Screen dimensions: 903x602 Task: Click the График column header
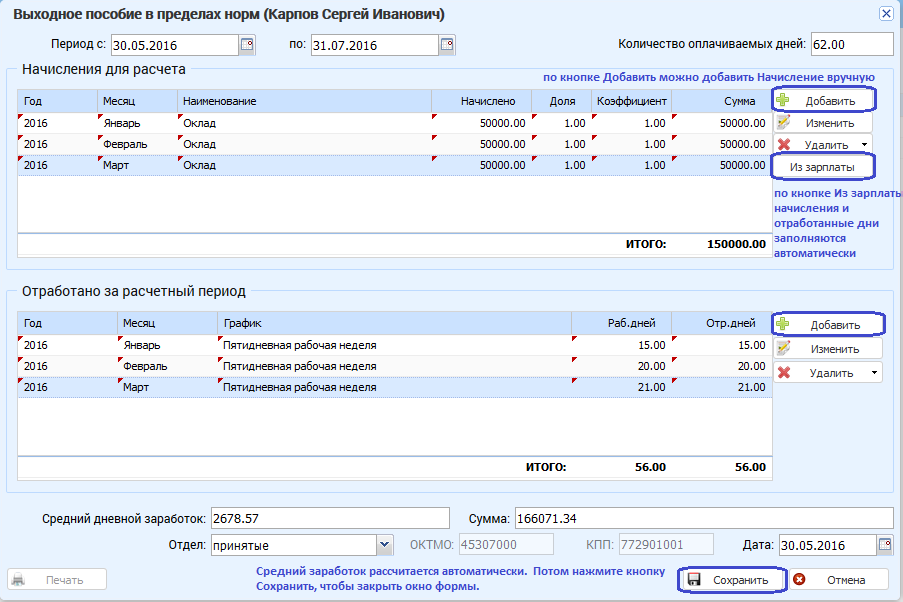tap(394, 323)
